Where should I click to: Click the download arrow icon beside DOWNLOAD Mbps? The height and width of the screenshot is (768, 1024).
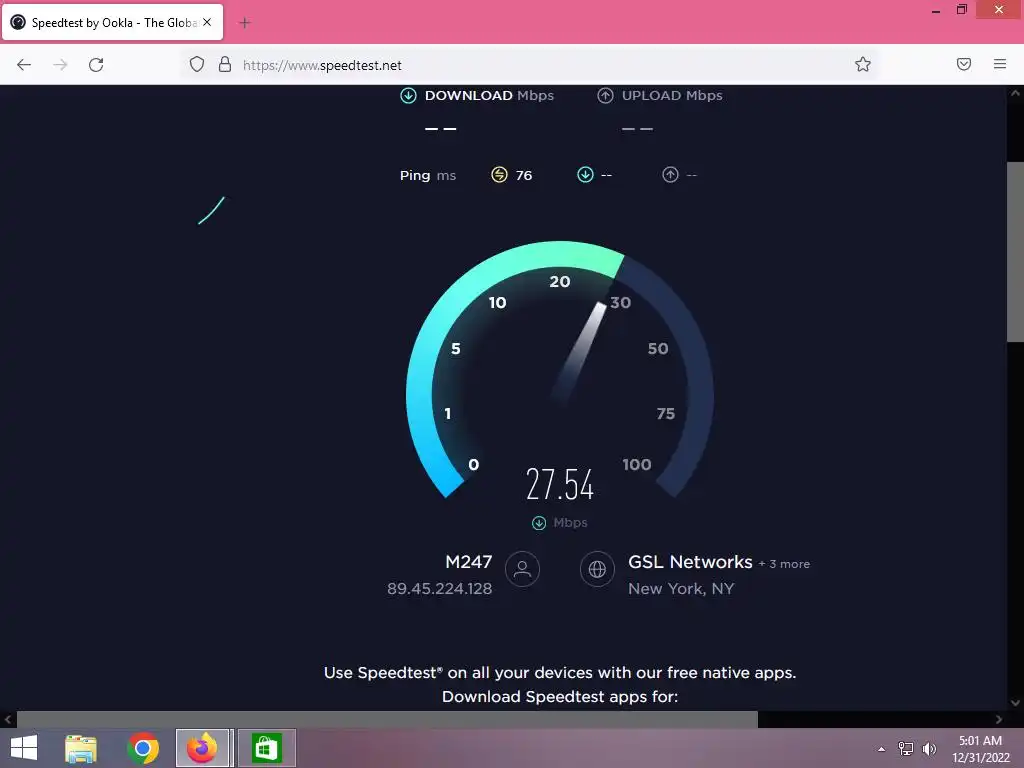click(x=408, y=95)
